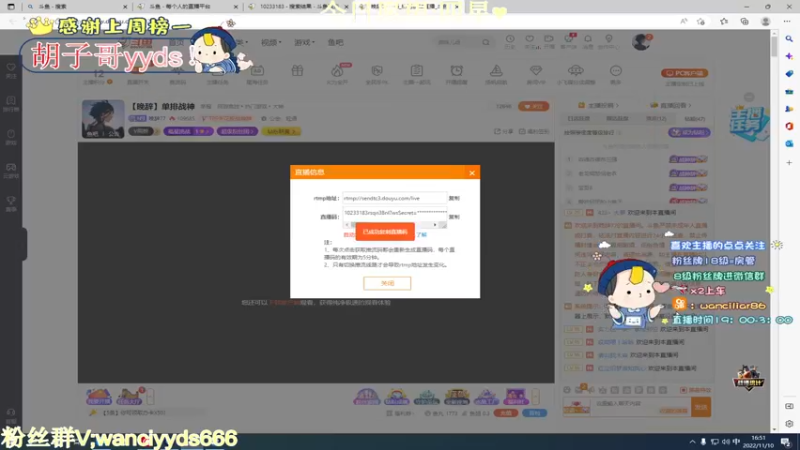This screenshot has height=450, width=800.
Task: Close the 直播信息 dialog with the X
Action: (x=472, y=172)
